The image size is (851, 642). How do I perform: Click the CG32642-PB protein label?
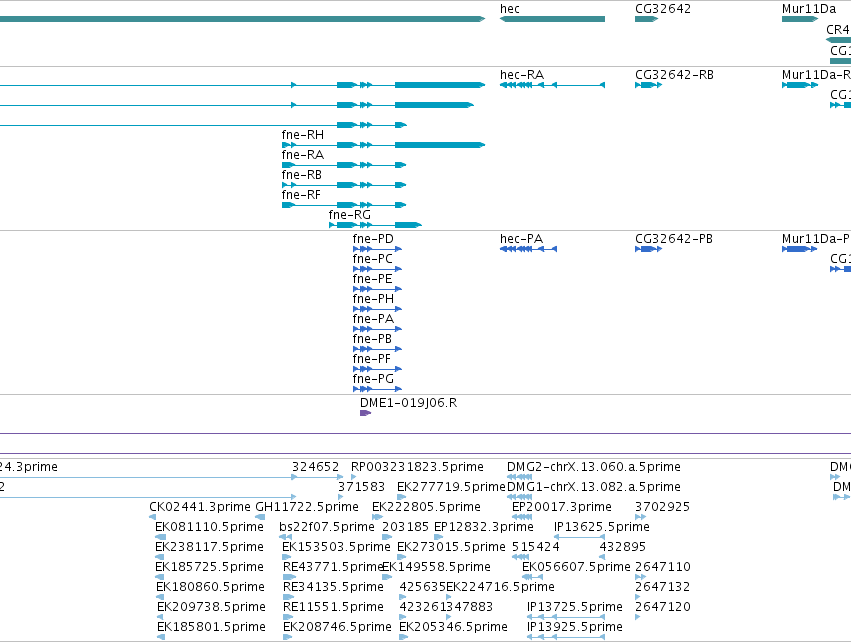click(674, 239)
